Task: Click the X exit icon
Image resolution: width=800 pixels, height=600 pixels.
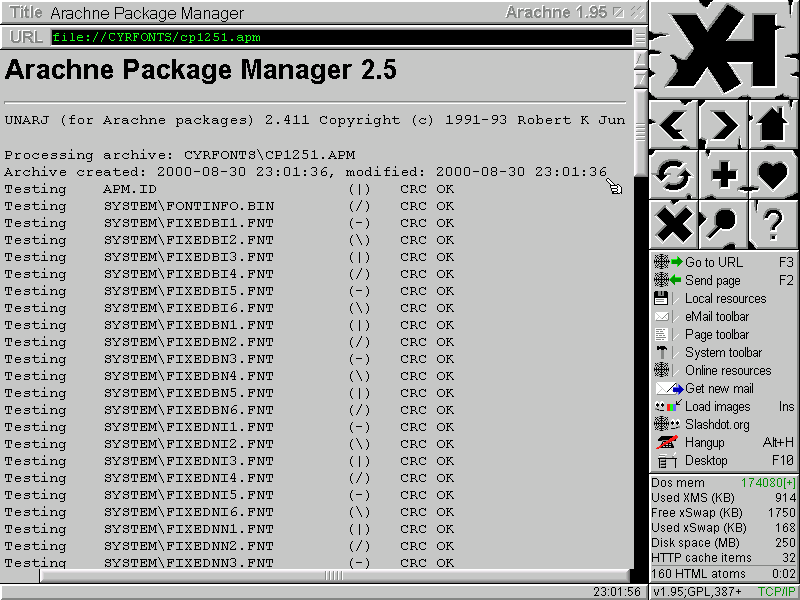Action: (x=673, y=224)
